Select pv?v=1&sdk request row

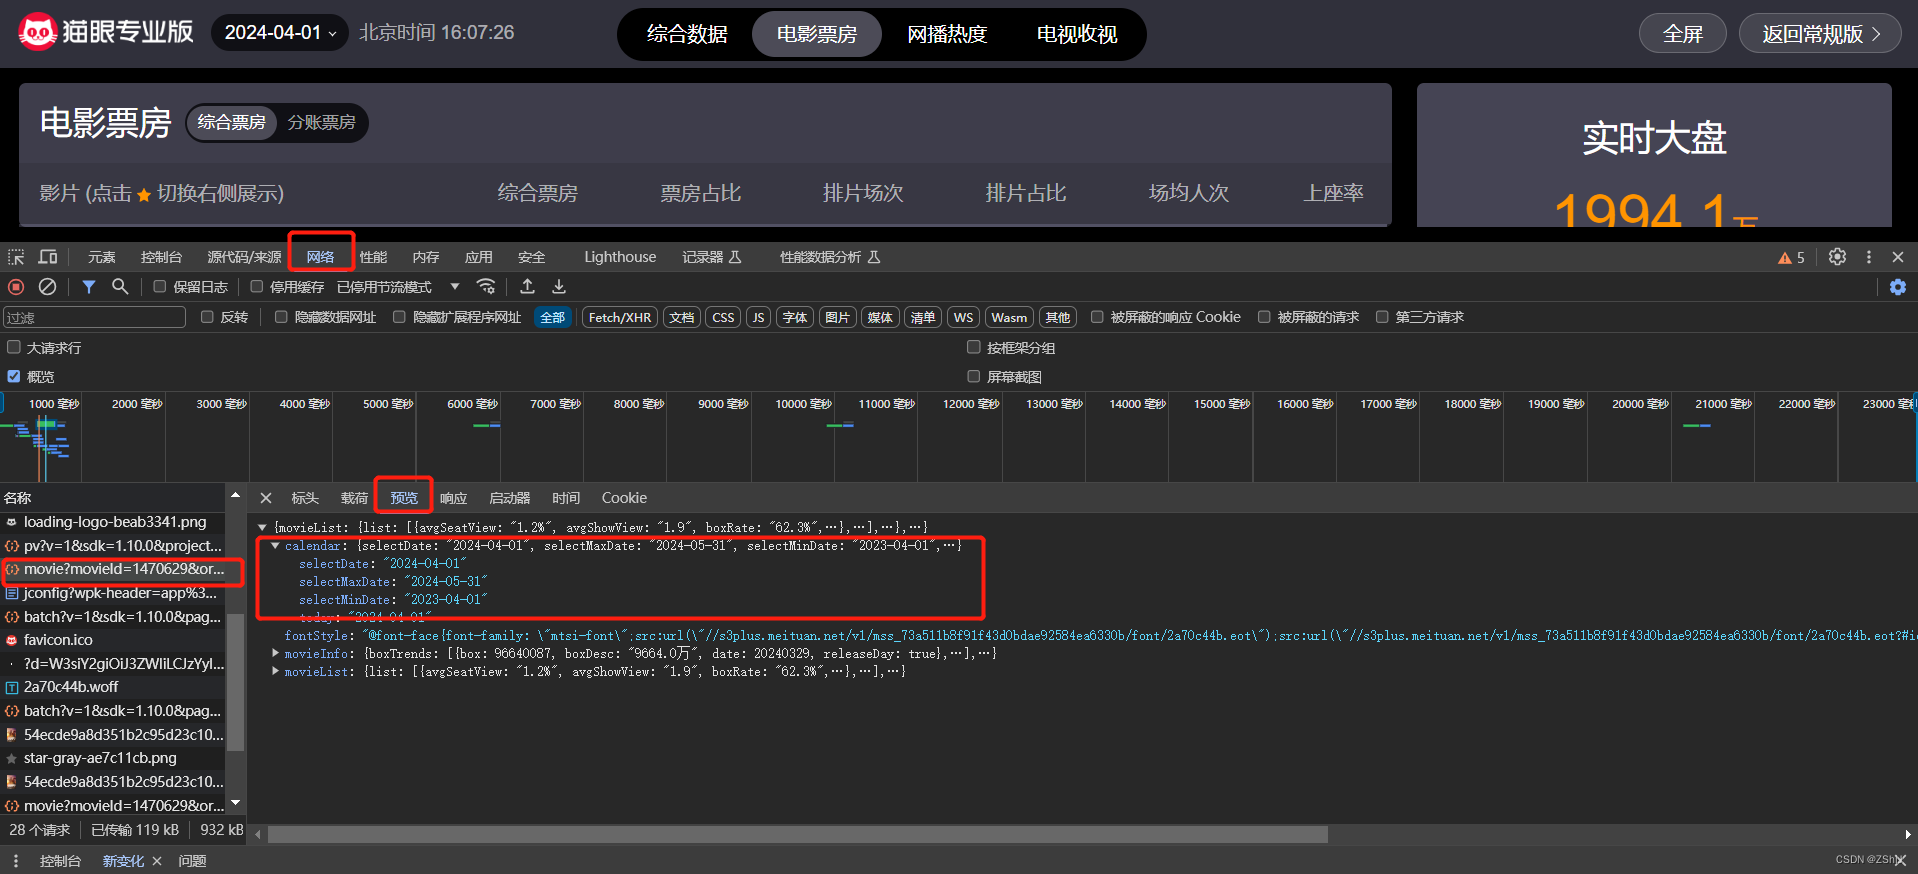coord(112,546)
